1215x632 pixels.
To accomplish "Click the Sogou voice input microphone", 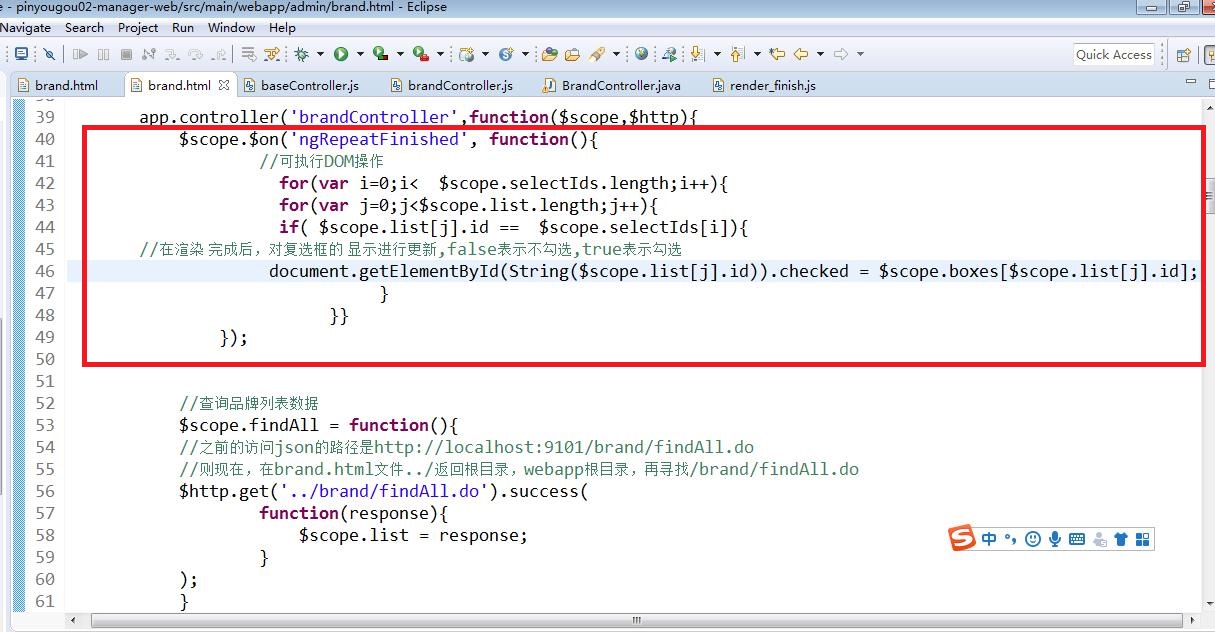I will (1054, 539).
